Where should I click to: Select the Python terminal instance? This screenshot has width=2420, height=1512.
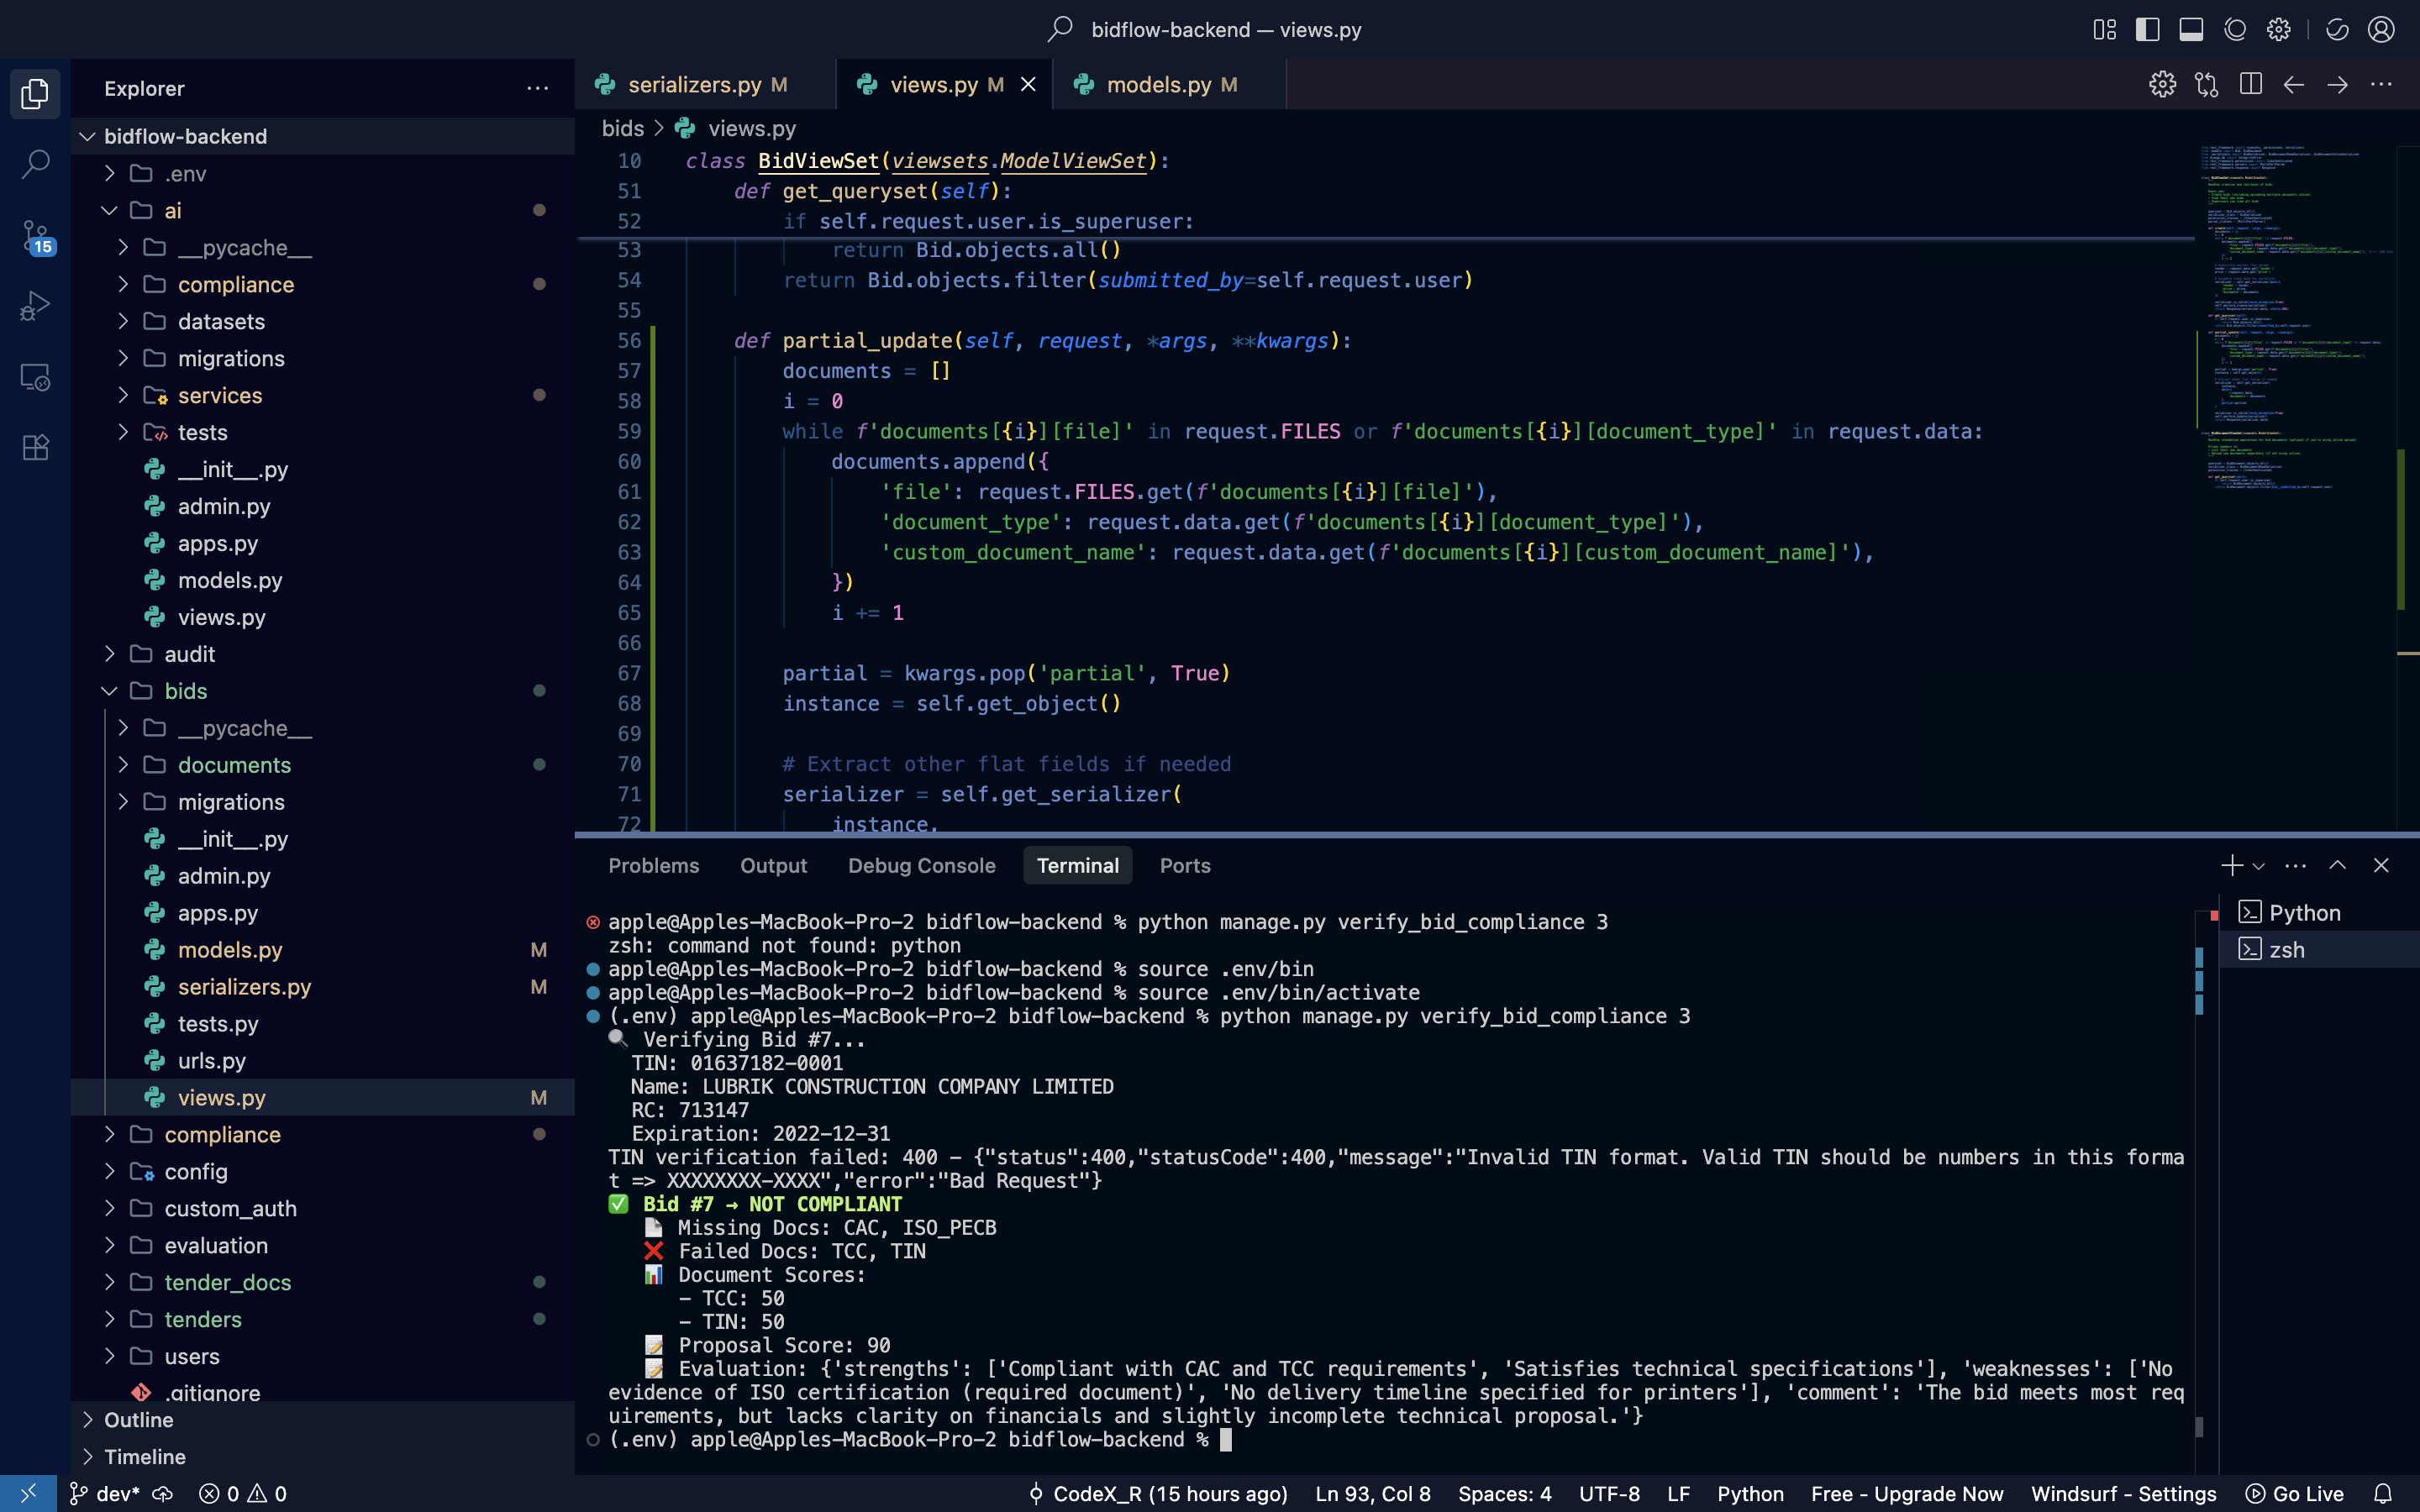[2318, 912]
